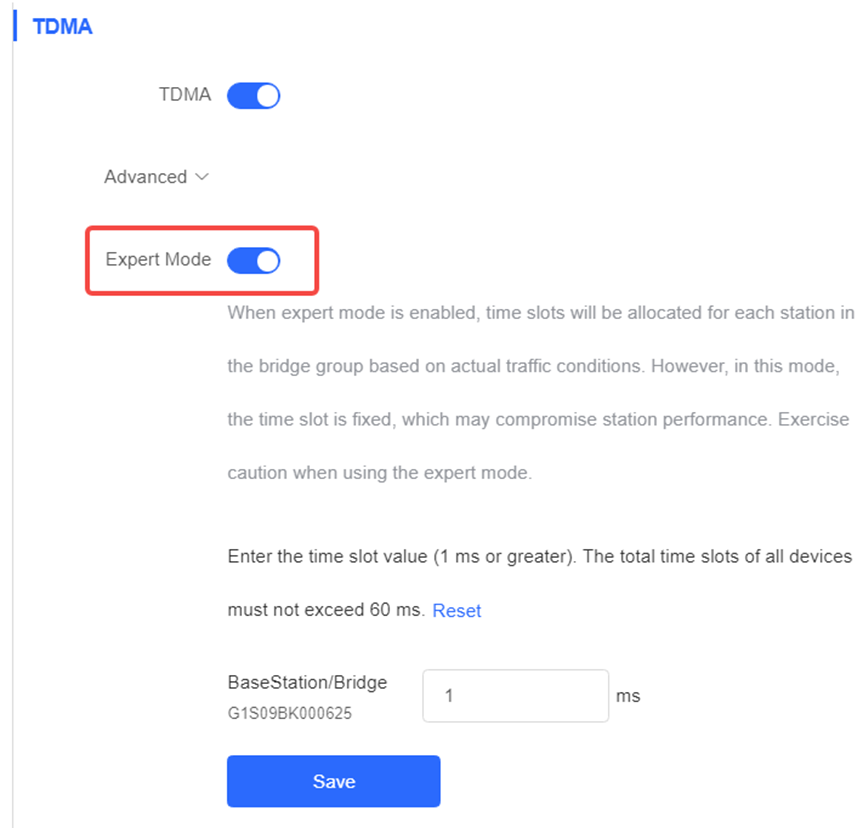Click the BaseStation/Bridge device label
This screenshot has height=828, width=863.
click(x=307, y=683)
